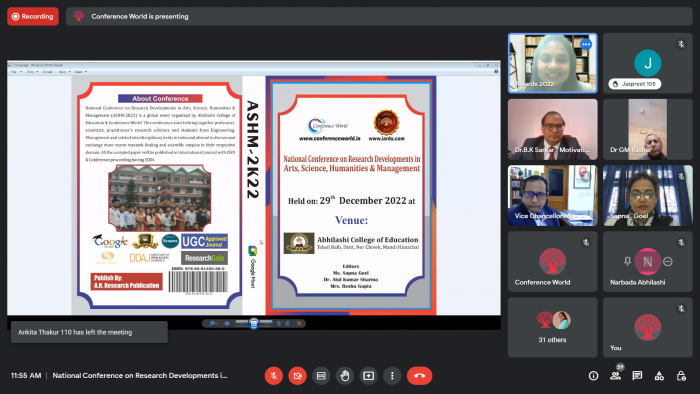Raise your hand
Viewport: 700px width, 394px height.
(345, 376)
